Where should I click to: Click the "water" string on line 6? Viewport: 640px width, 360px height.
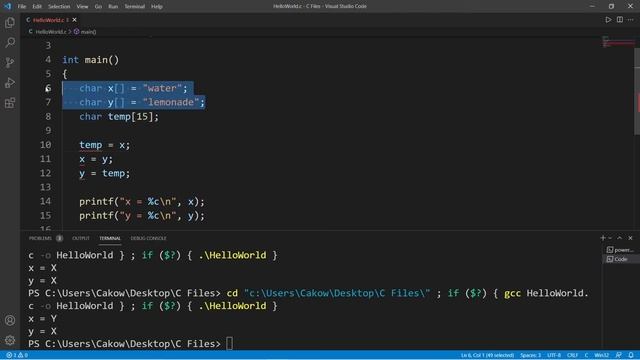(x=162, y=88)
